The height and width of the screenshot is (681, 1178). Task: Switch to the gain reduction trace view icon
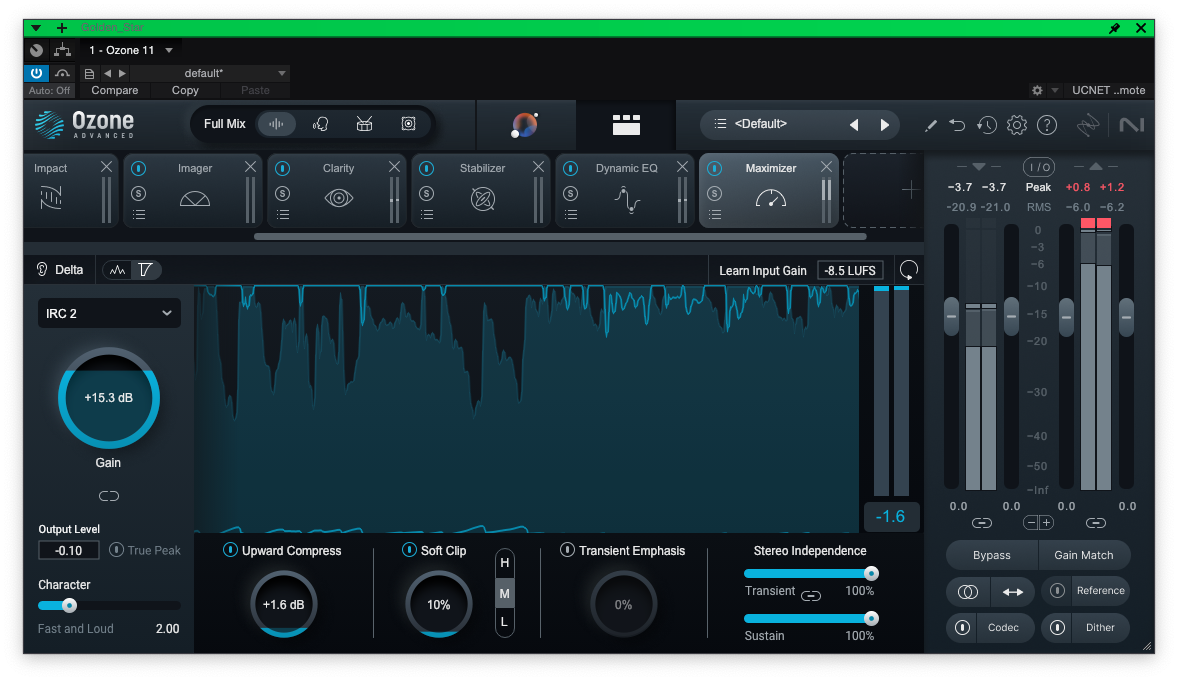(146, 270)
